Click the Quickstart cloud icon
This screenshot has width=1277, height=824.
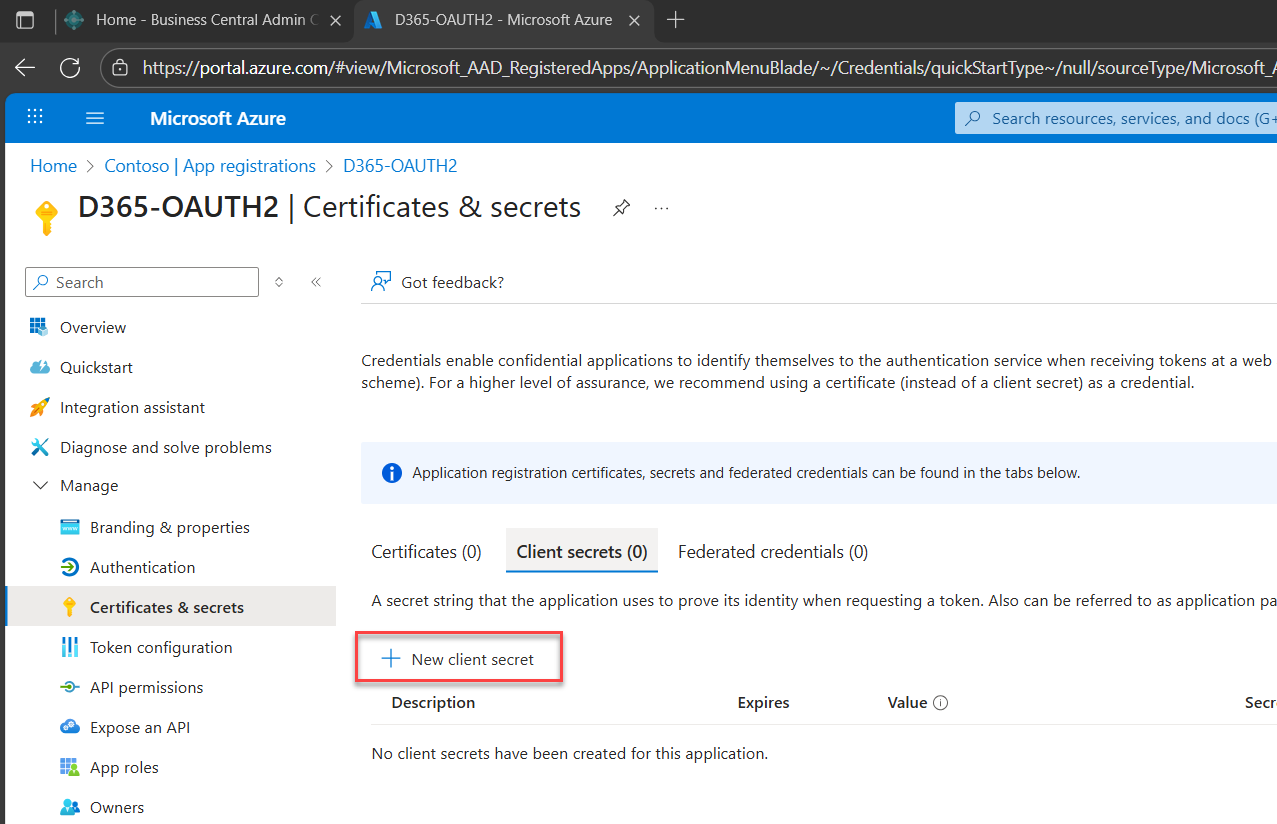39,367
